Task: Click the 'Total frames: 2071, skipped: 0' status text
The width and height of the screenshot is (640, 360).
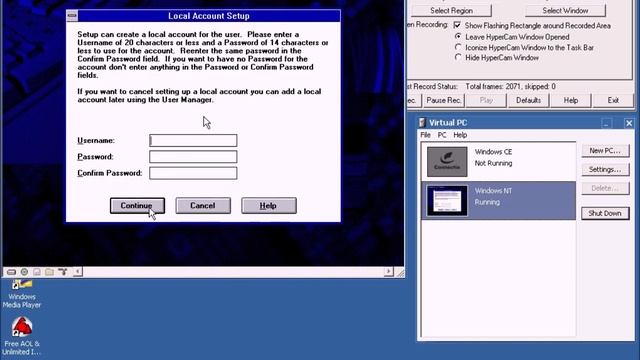Action: [511, 87]
